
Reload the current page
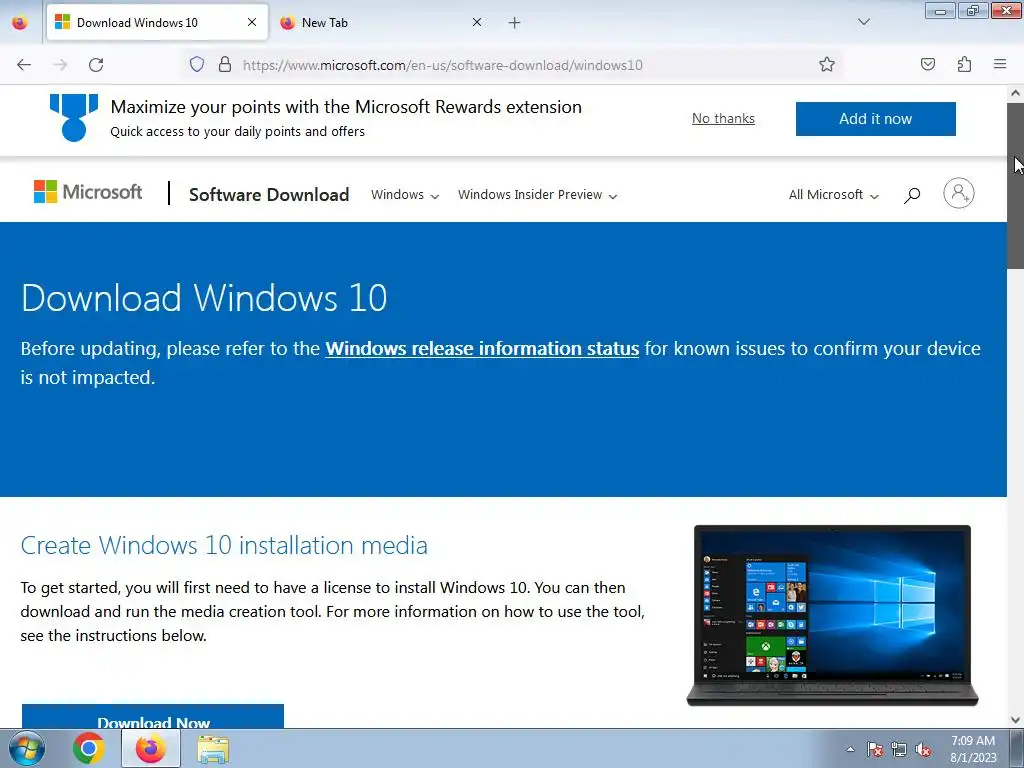(x=96, y=65)
